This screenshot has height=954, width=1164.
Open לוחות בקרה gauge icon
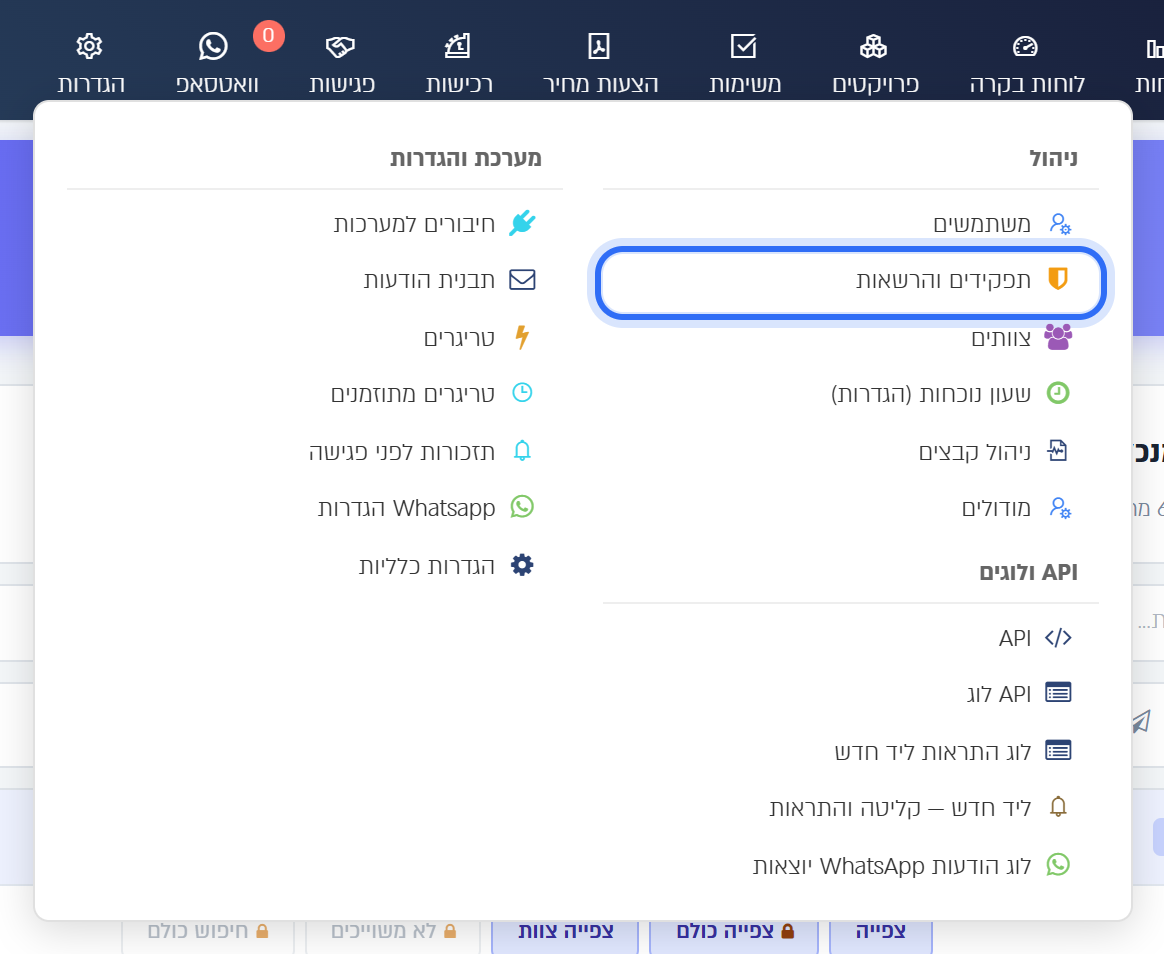point(1025,46)
